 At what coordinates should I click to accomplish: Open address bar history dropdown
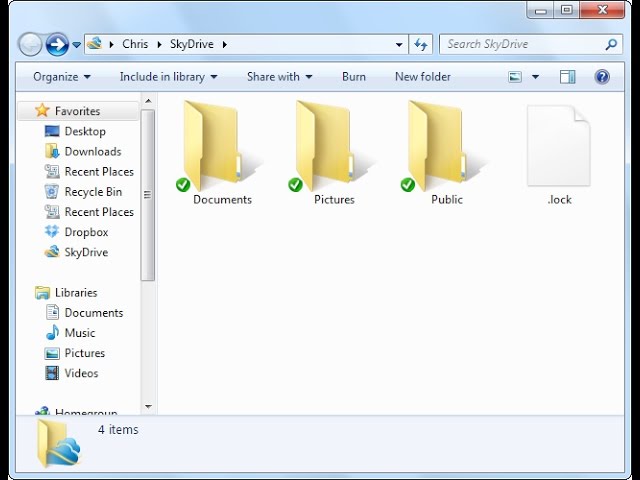coord(399,44)
